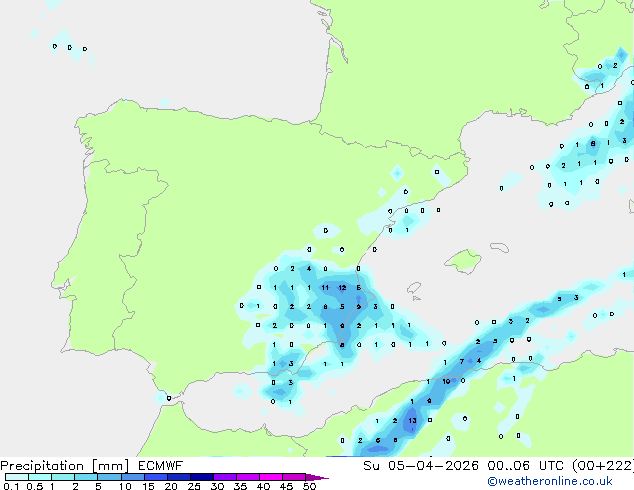Click the 2–5 mm legend color swatch
Viewport: 634px width, 490px height.
86,477
